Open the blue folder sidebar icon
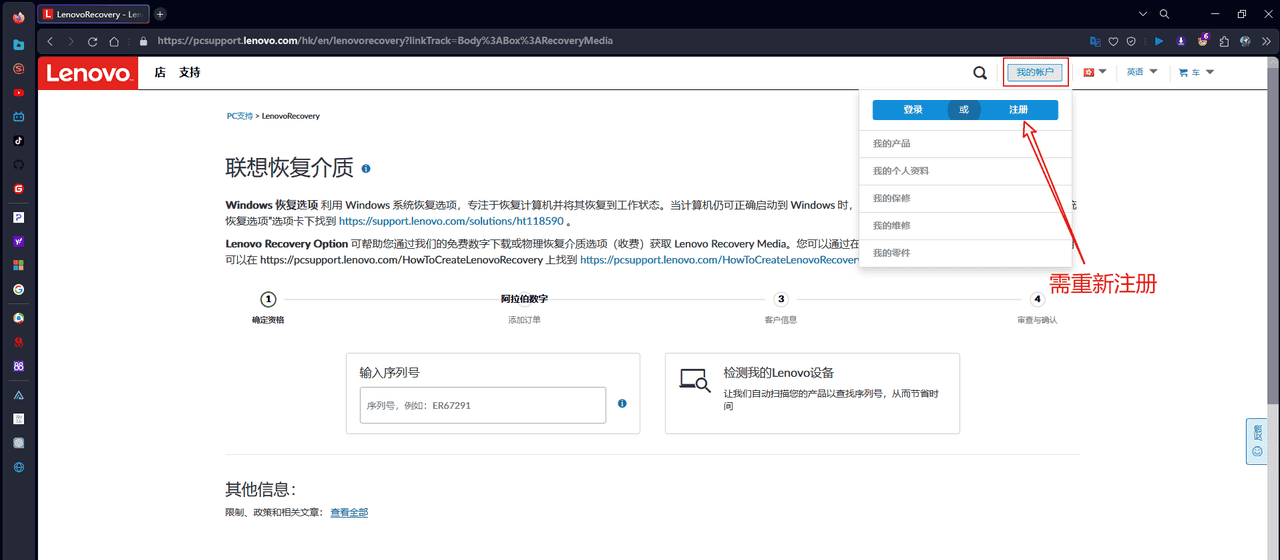This screenshot has width=1280, height=560. 18,45
